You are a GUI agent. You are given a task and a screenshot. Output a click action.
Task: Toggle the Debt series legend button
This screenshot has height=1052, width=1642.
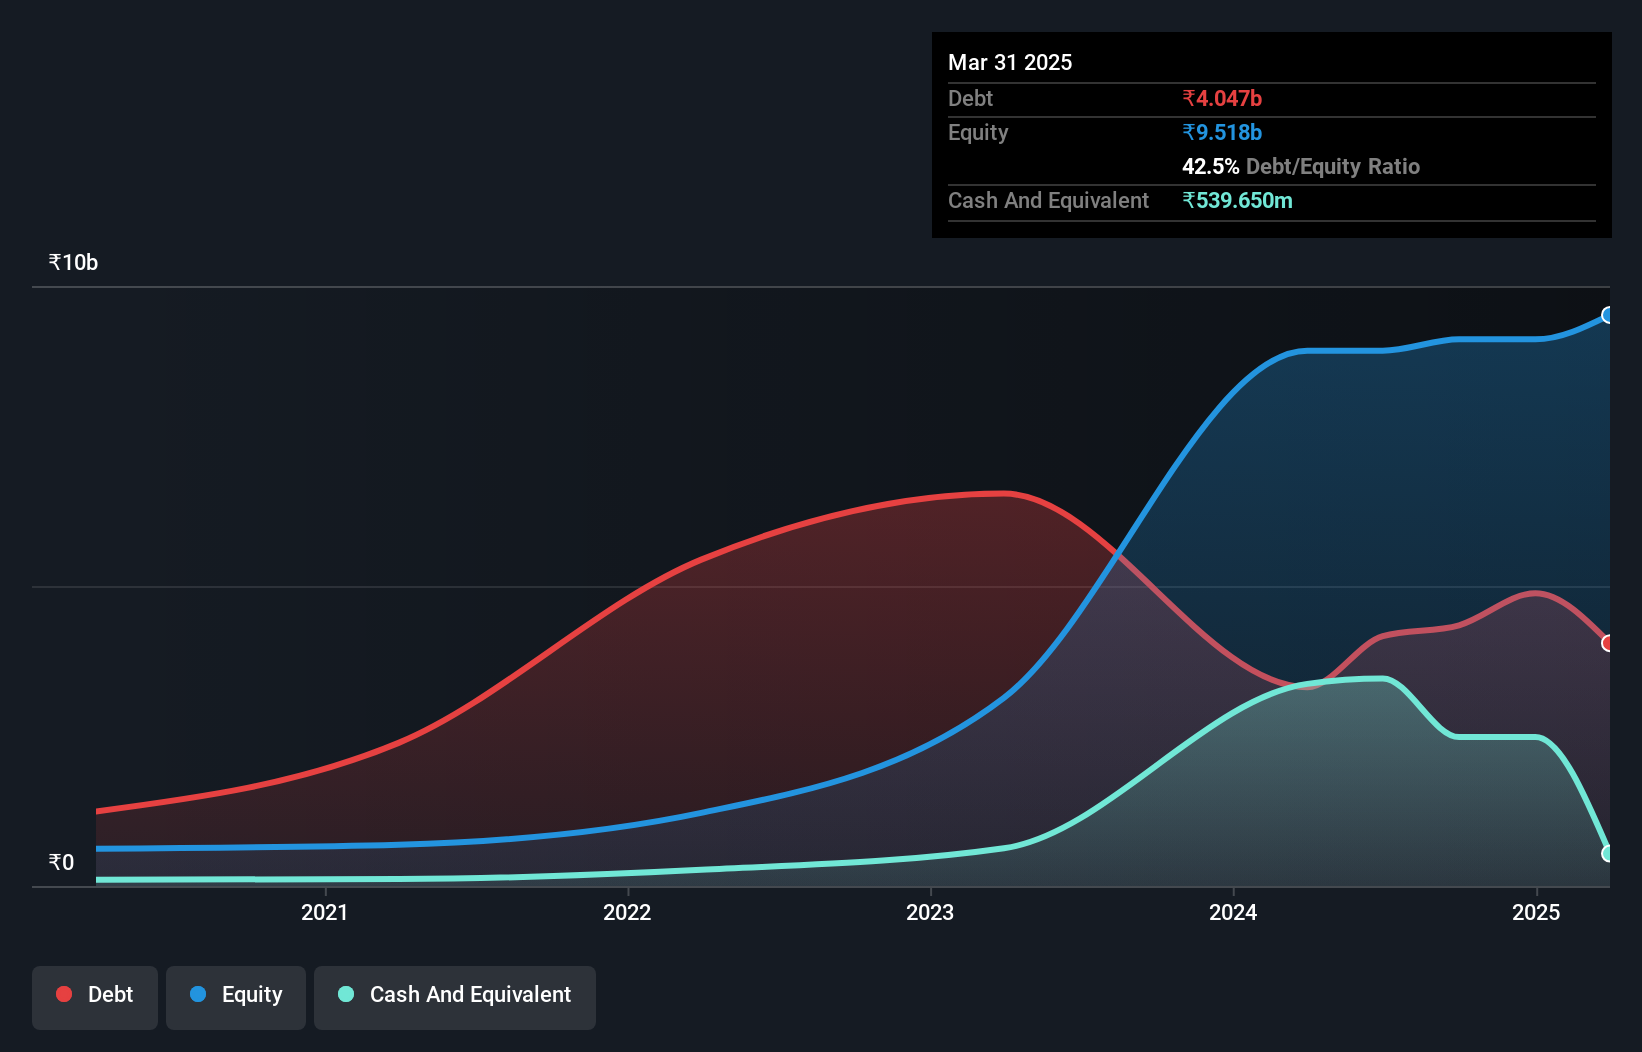pyautogui.click(x=95, y=997)
